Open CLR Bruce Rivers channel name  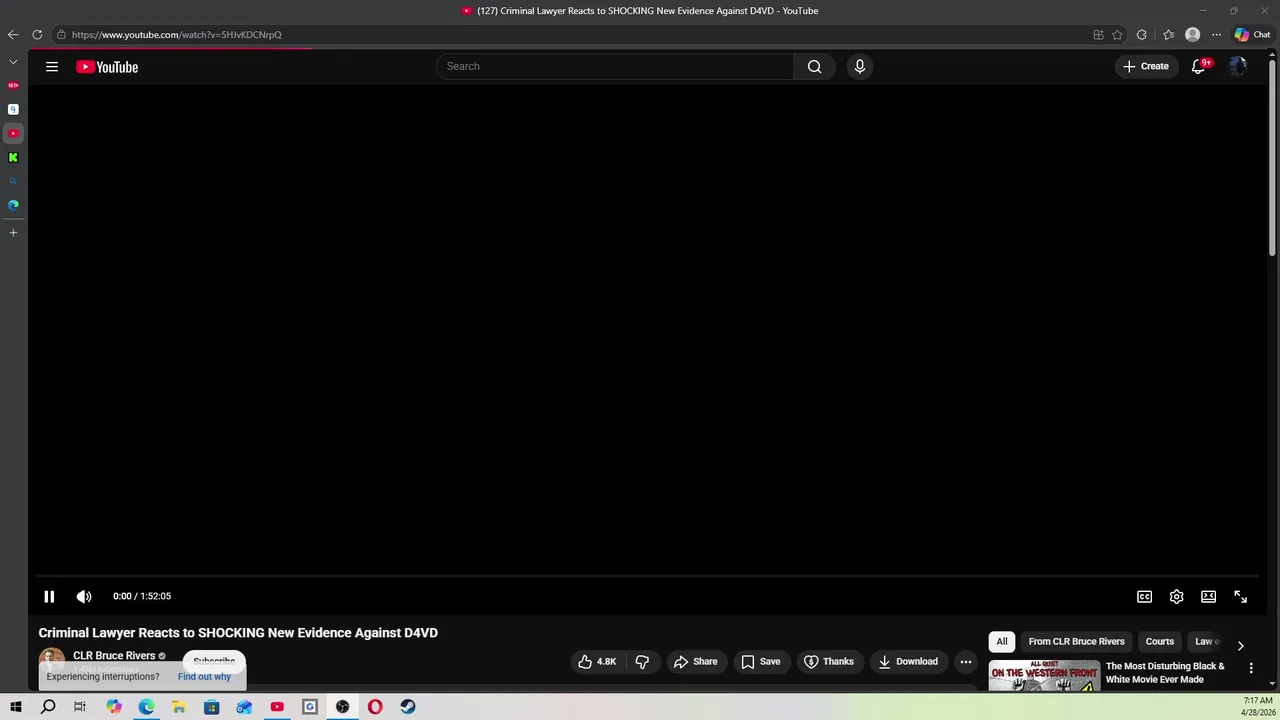(114, 656)
